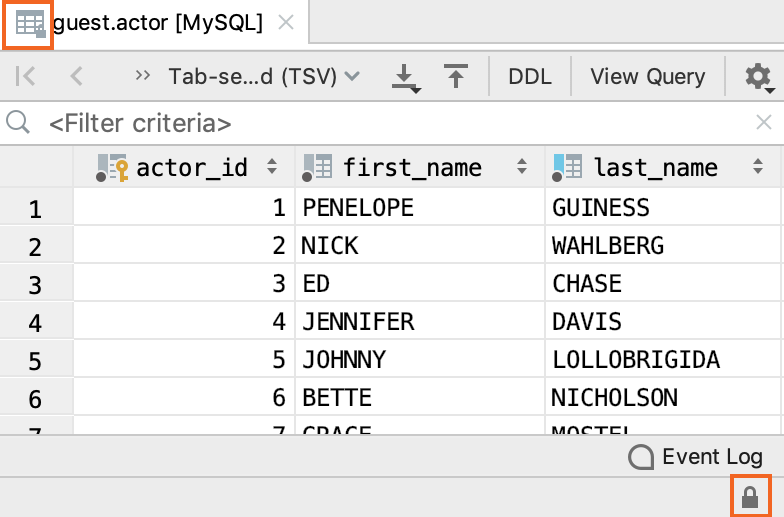This screenshot has width=784, height=517.
Task: Sort by the first_name column arrows
Action: point(522,166)
